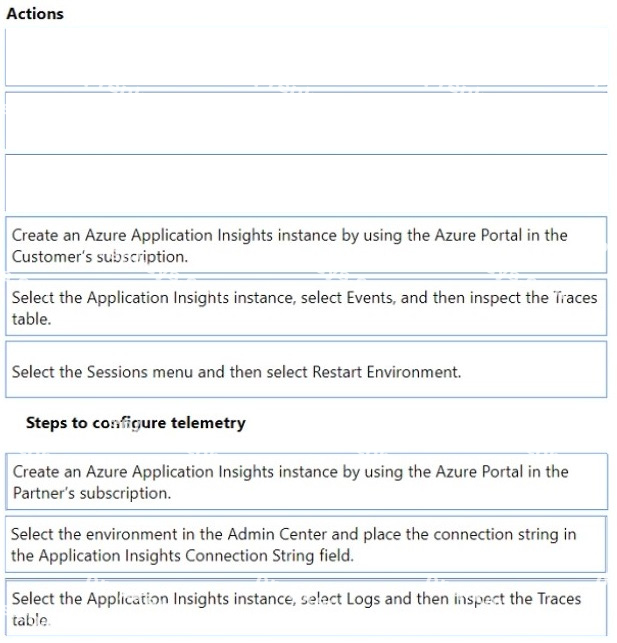Select the Events and Traces table action
The height and width of the screenshot is (643, 617).
click(306, 308)
